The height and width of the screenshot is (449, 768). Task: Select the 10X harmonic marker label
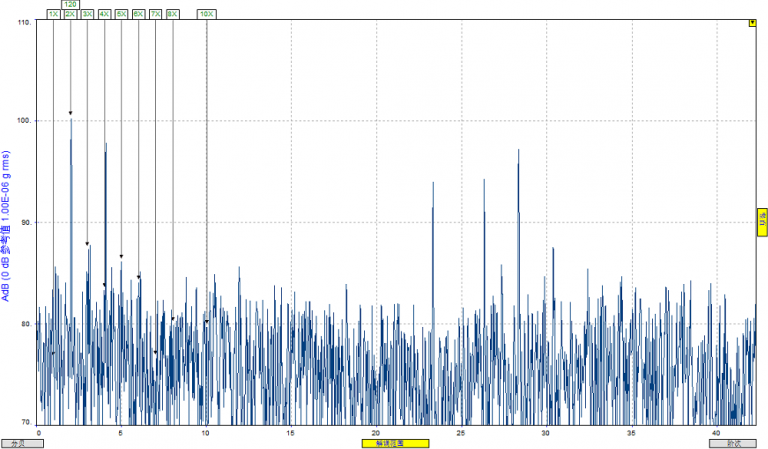point(206,14)
